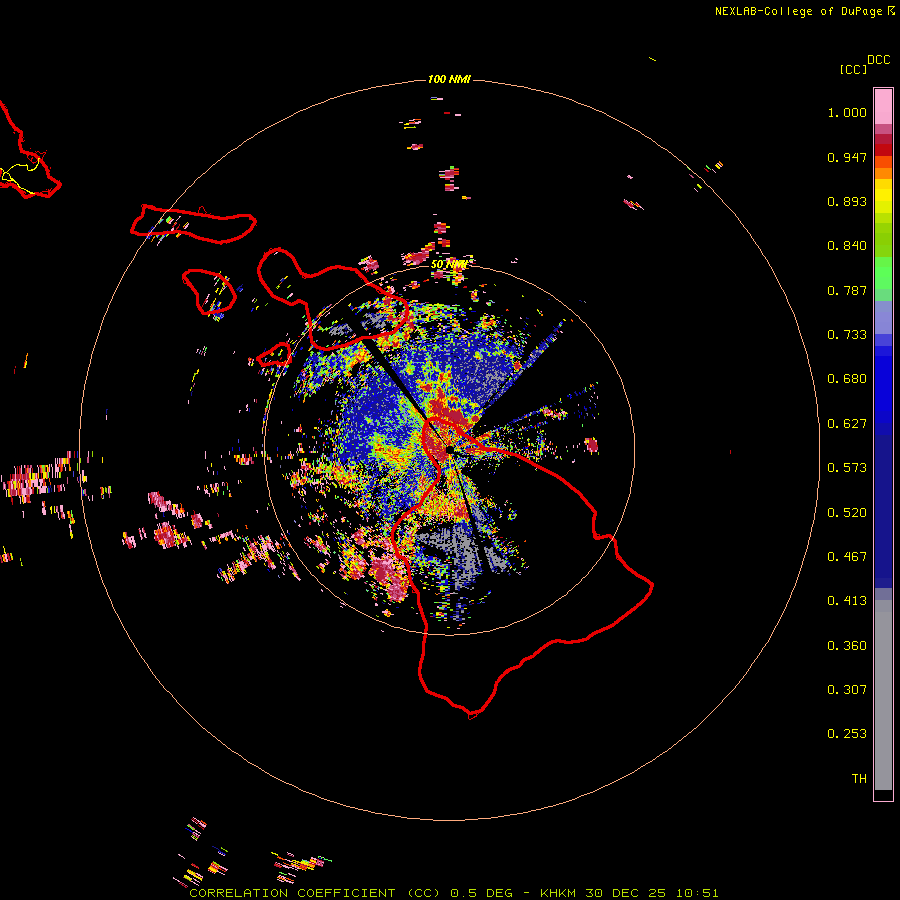Click the 0.467 color scale value
900x900 pixels.
847,557
